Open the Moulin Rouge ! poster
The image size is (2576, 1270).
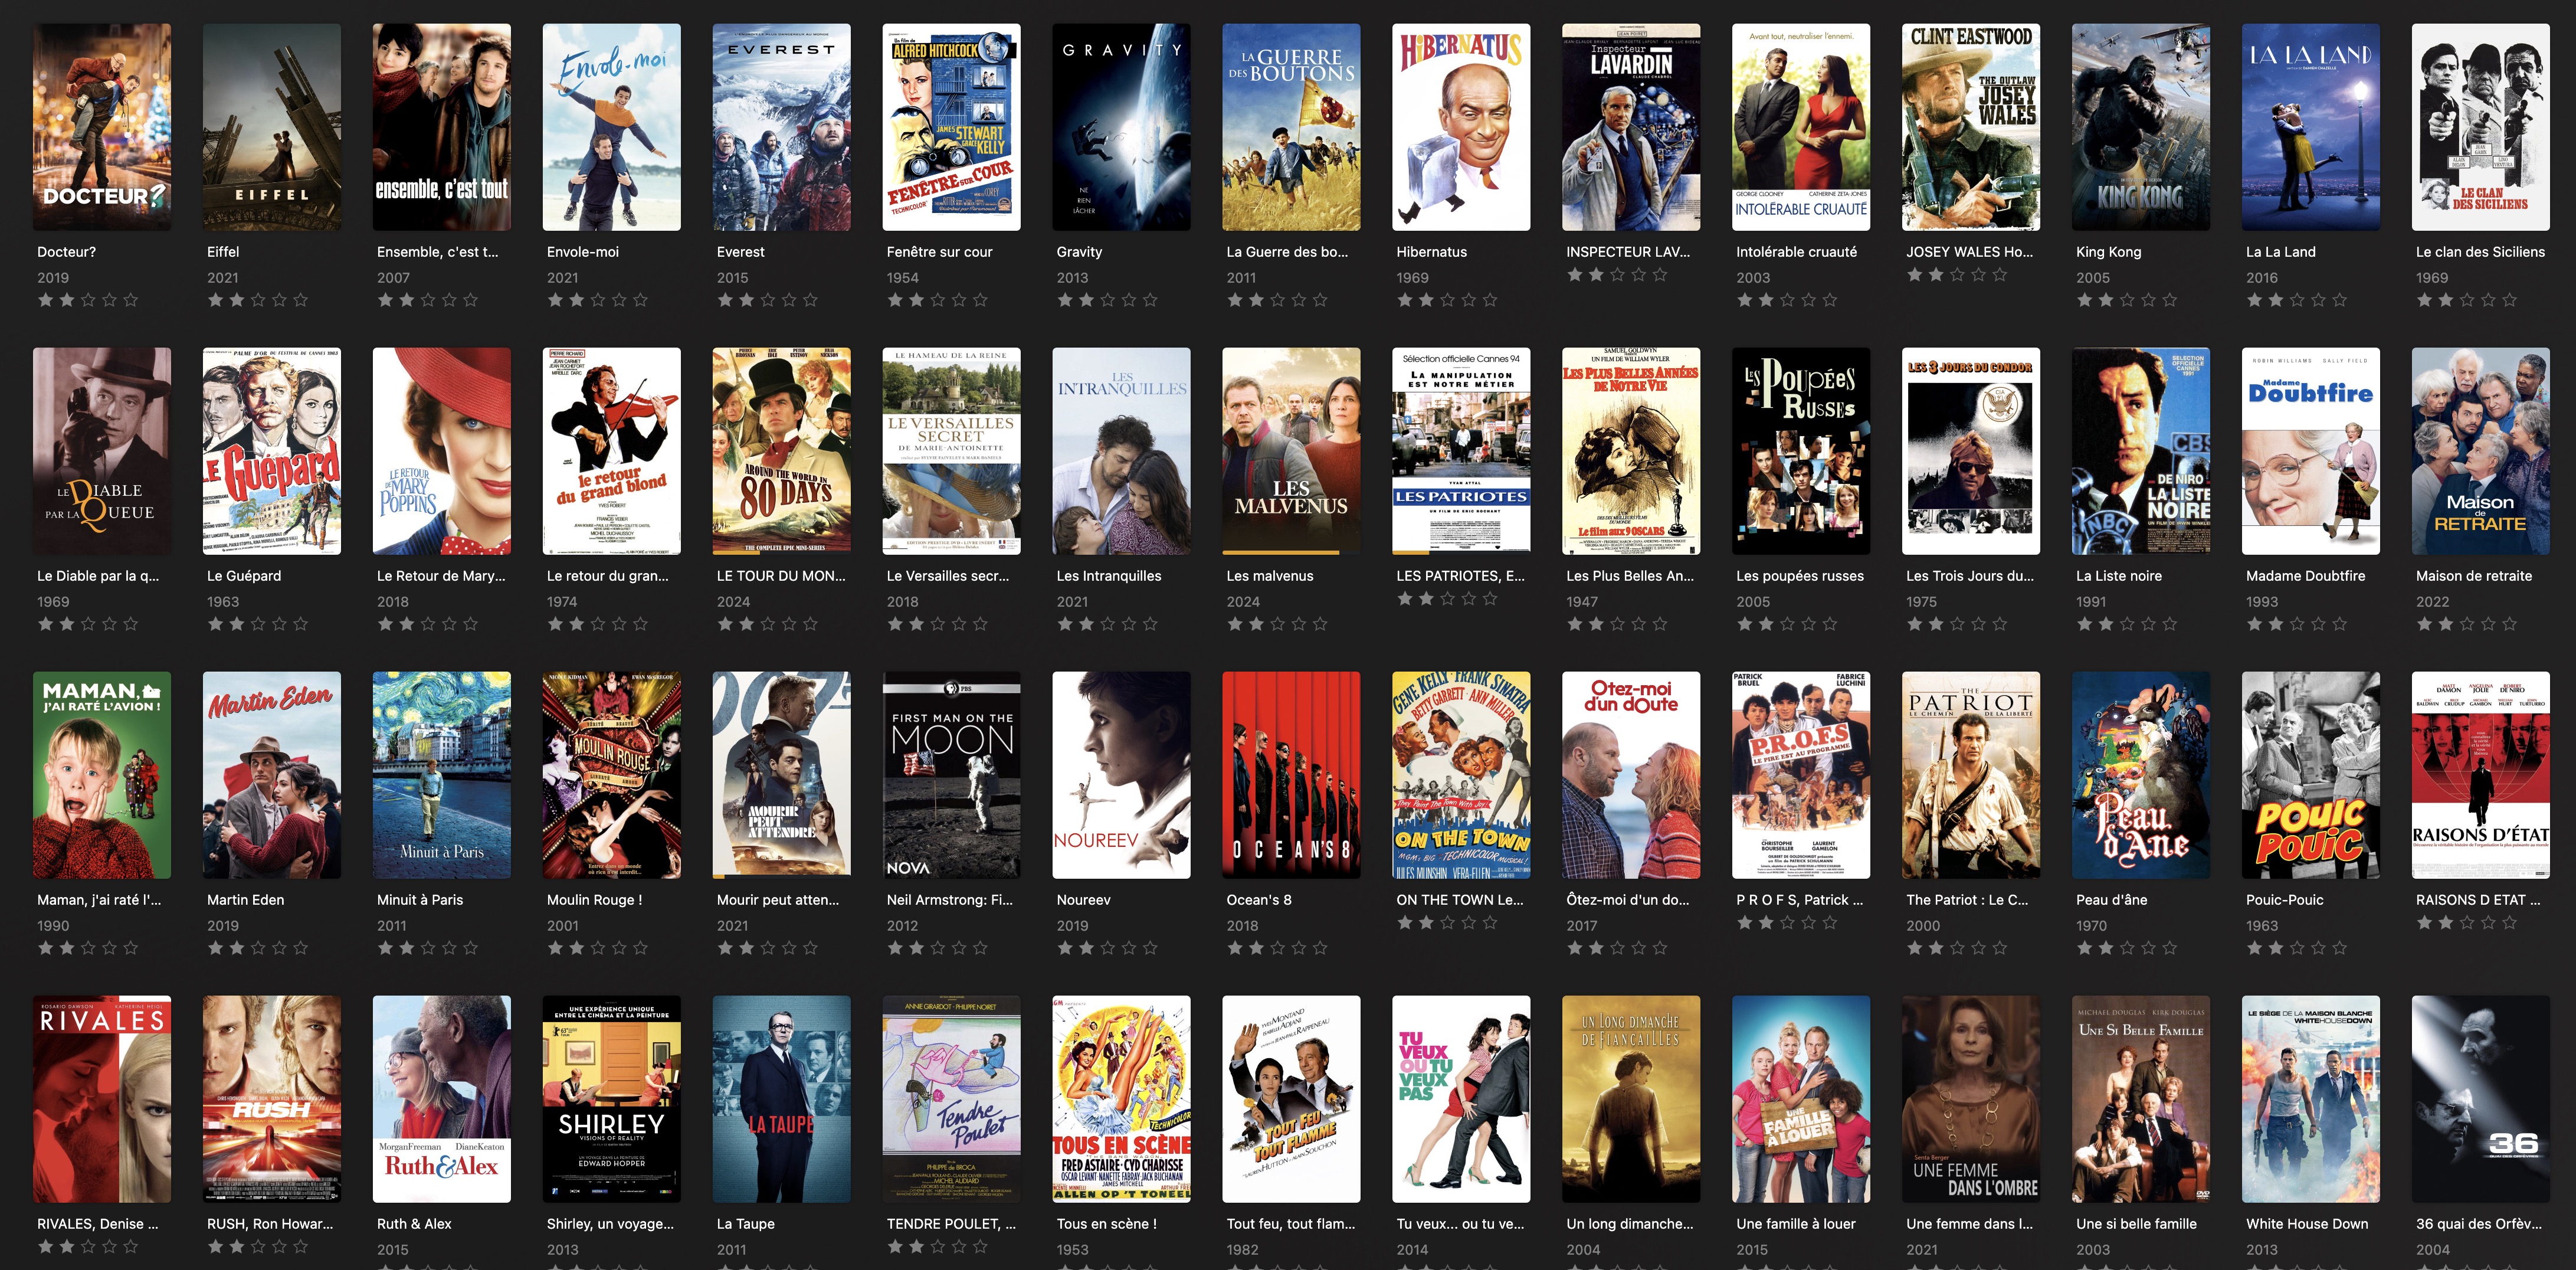click(x=611, y=775)
